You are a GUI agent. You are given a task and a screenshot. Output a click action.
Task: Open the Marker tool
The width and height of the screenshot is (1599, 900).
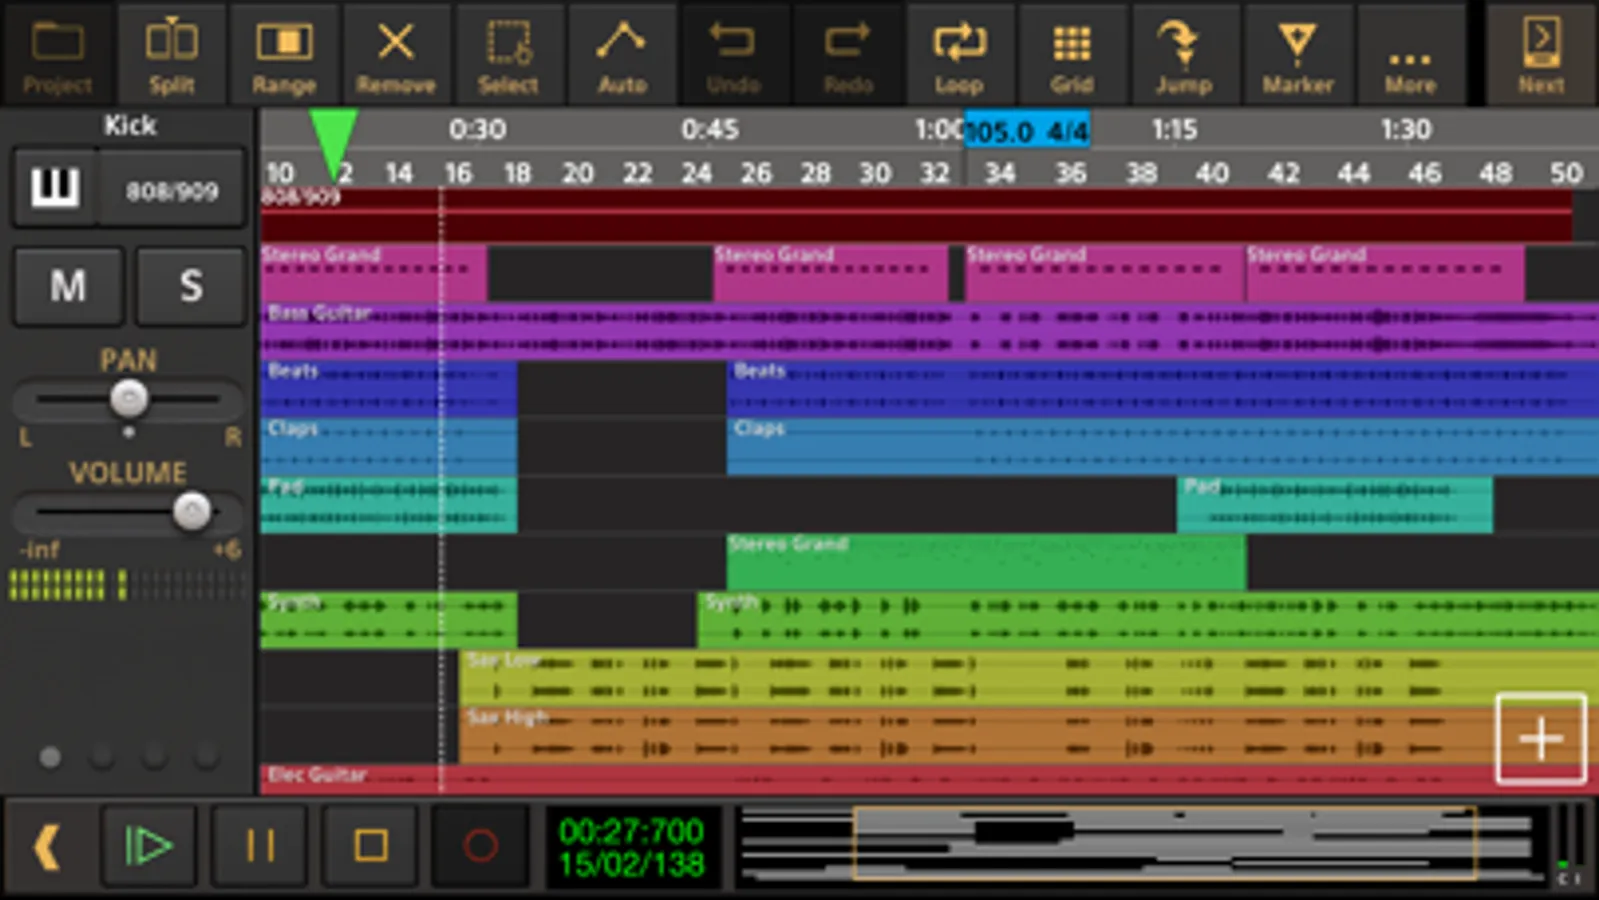click(1297, 55)
